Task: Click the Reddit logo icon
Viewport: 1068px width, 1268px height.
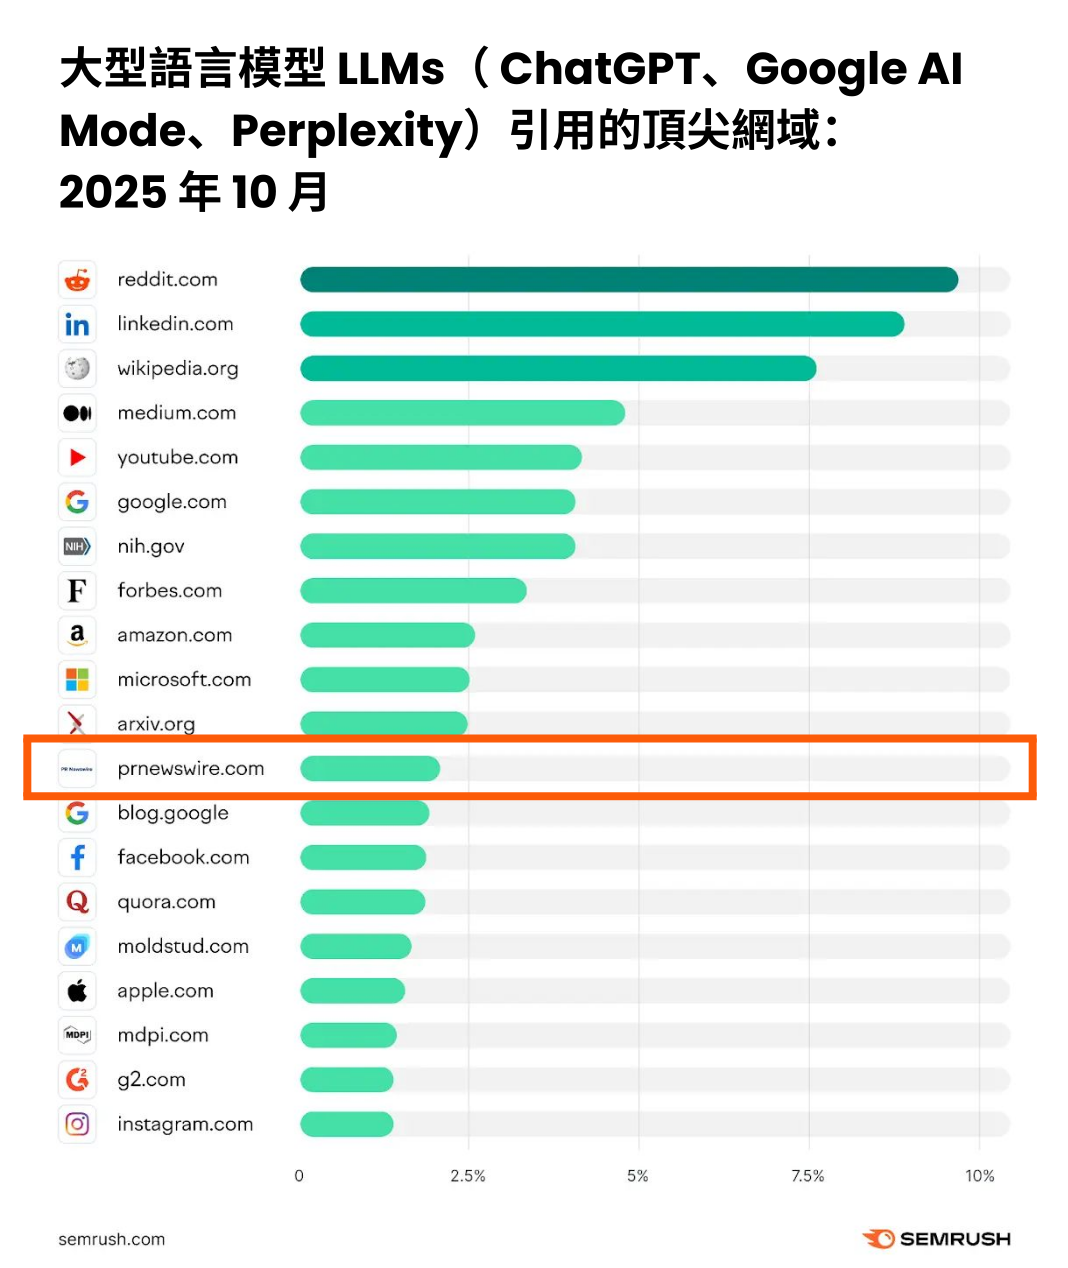Action: point(77,280)
